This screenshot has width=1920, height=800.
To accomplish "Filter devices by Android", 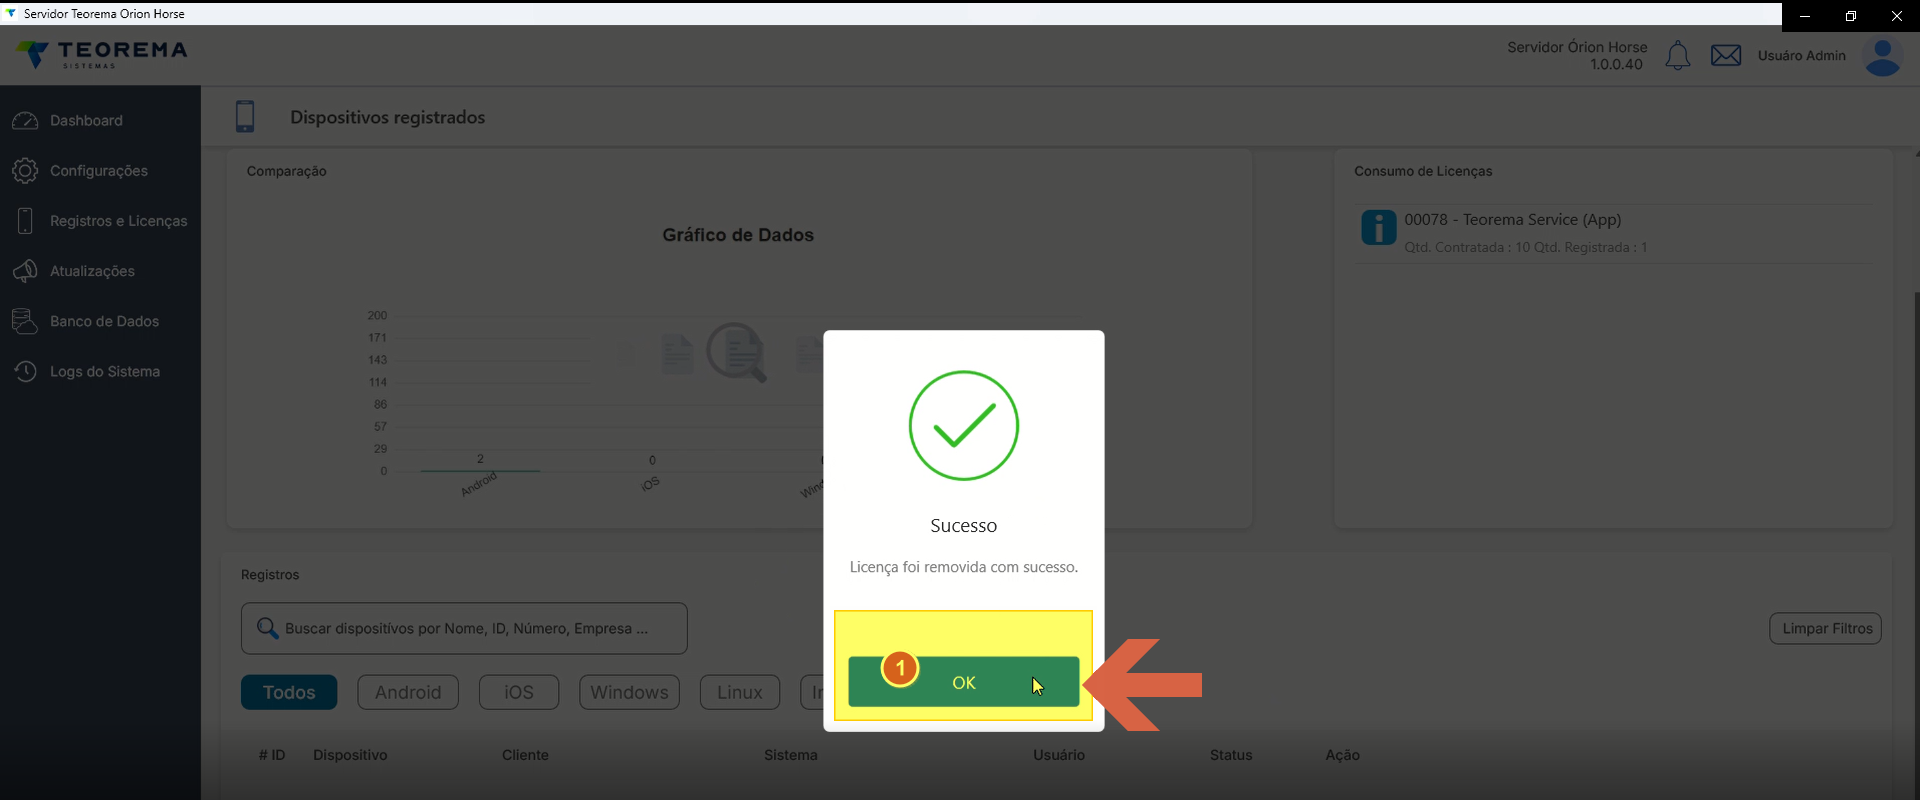I will click(x=408, y=692).
